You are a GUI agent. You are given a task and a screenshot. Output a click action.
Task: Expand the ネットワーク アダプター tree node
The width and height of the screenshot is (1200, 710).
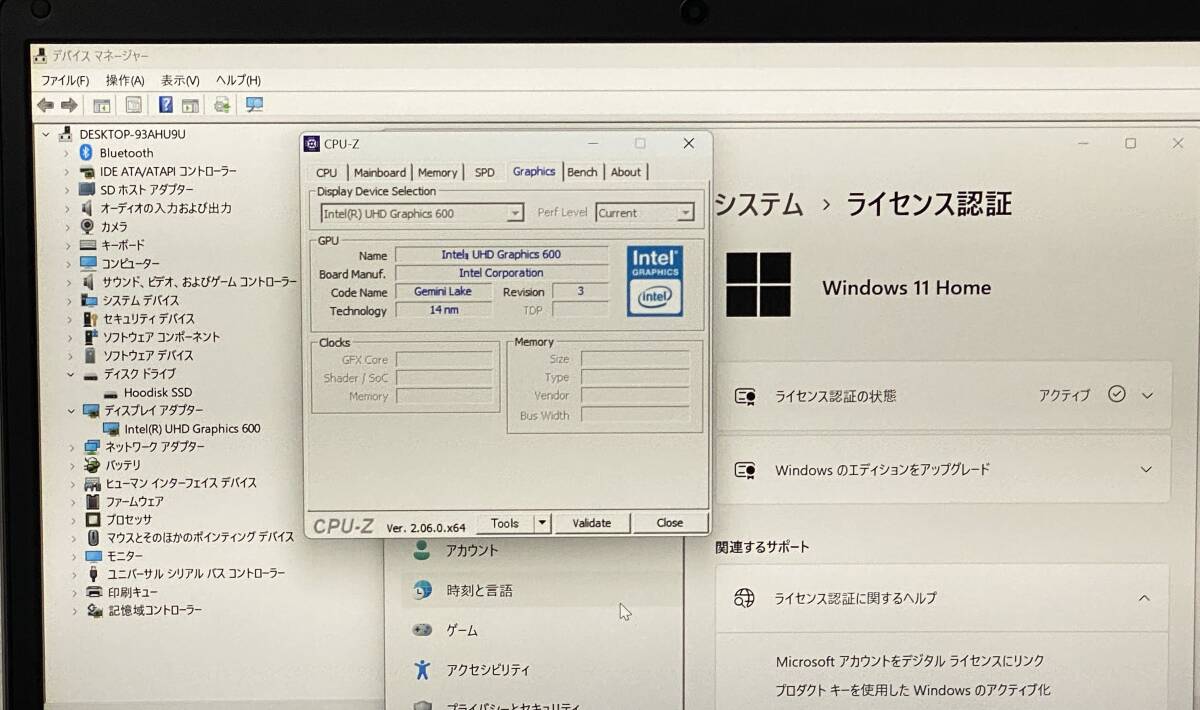pos(70,447)
